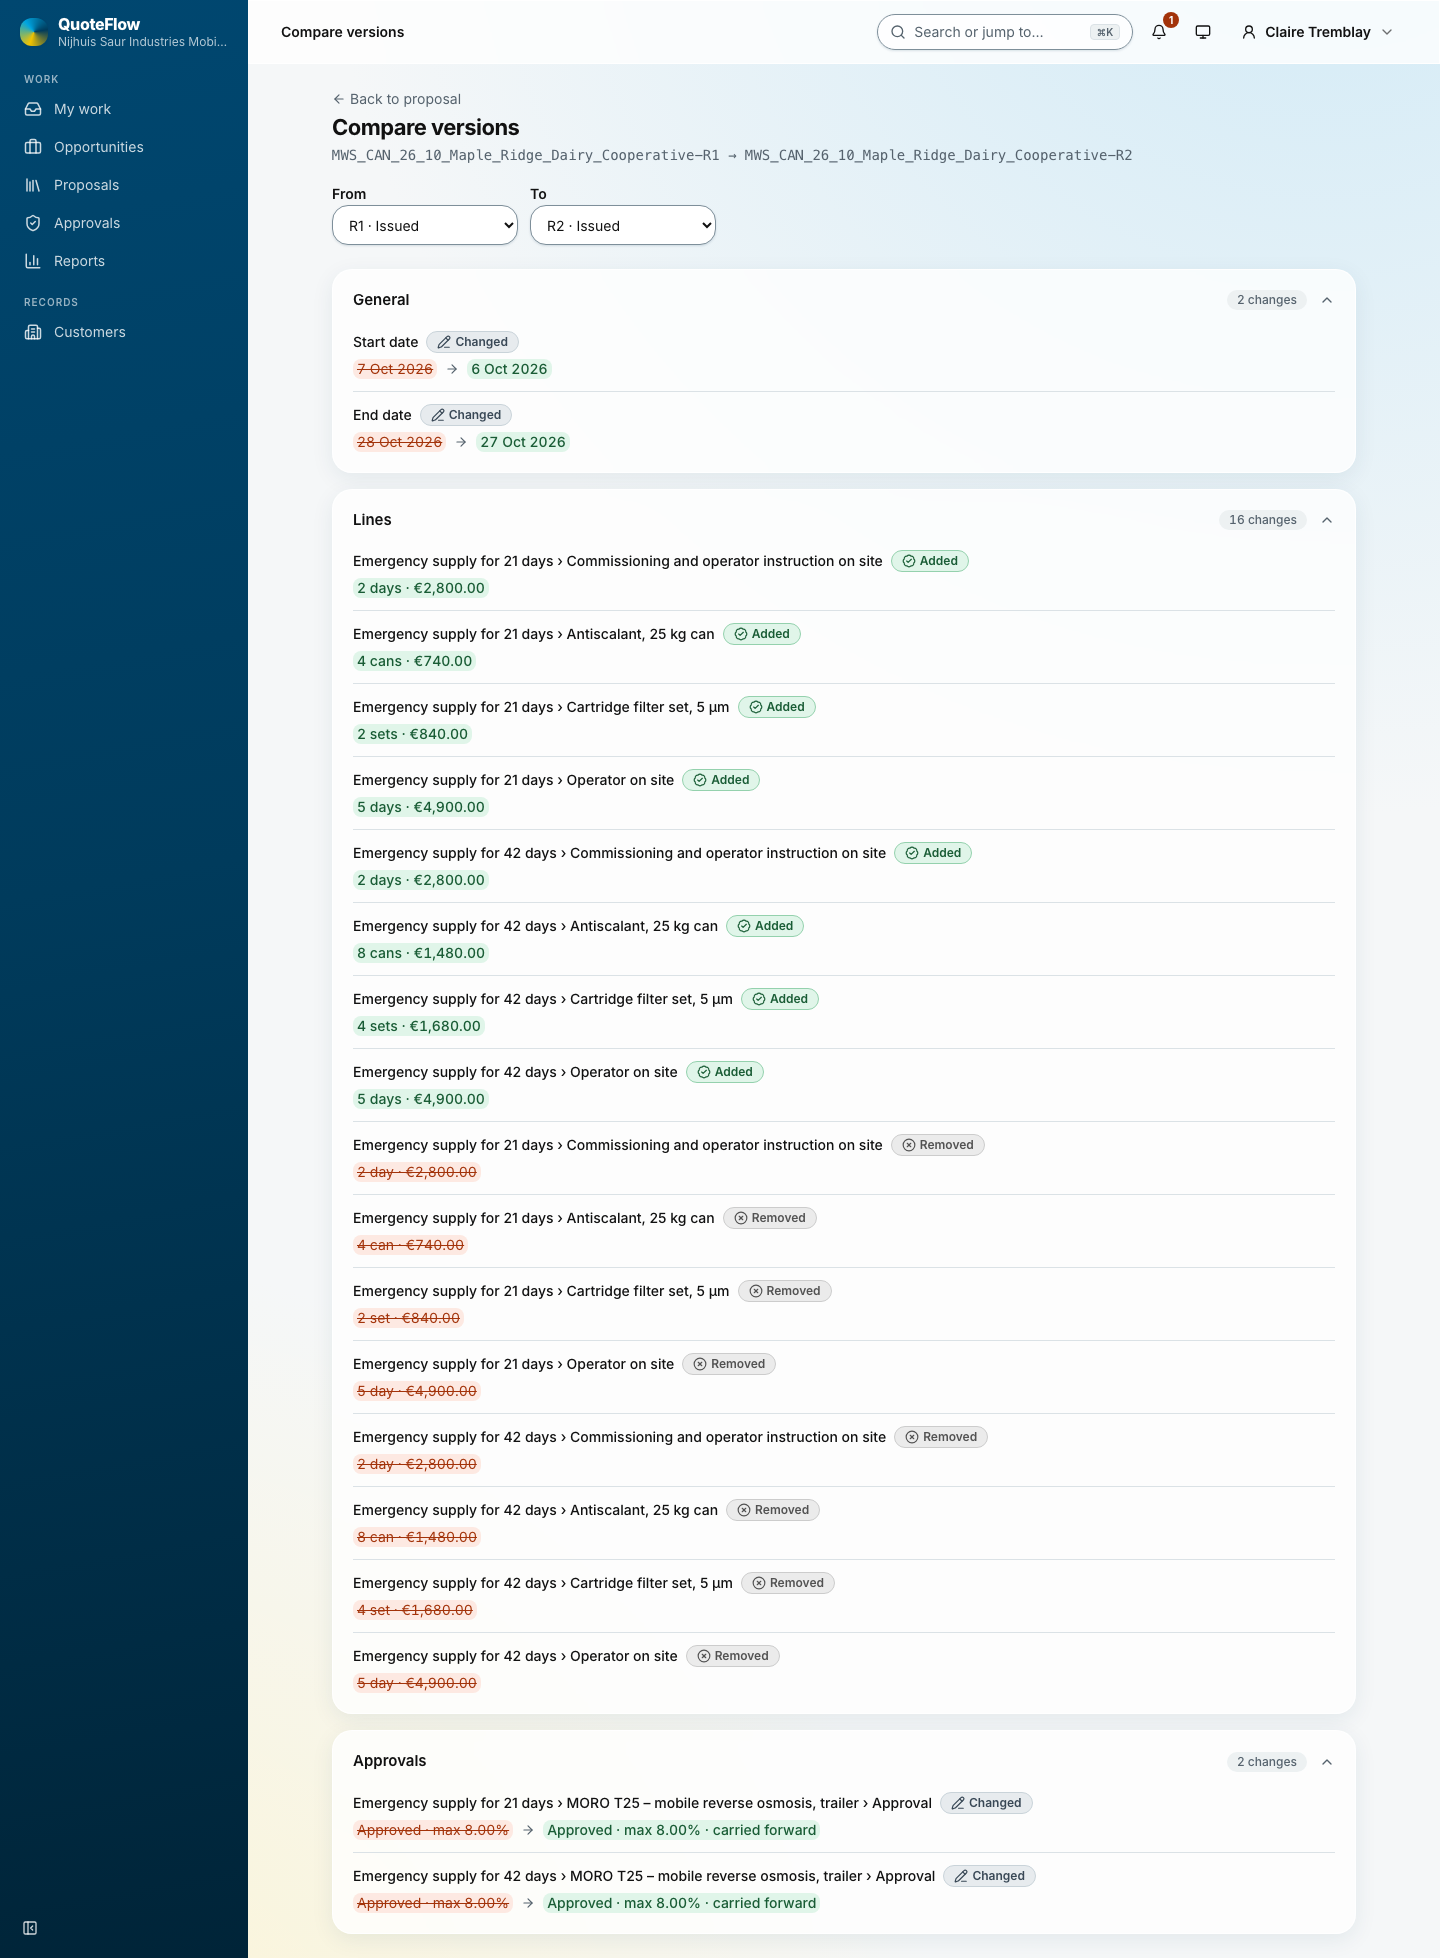Collapse the Lines section
This screenshot has width=1440, height=1958.
pyautogui.click(x=1327, y=520)
